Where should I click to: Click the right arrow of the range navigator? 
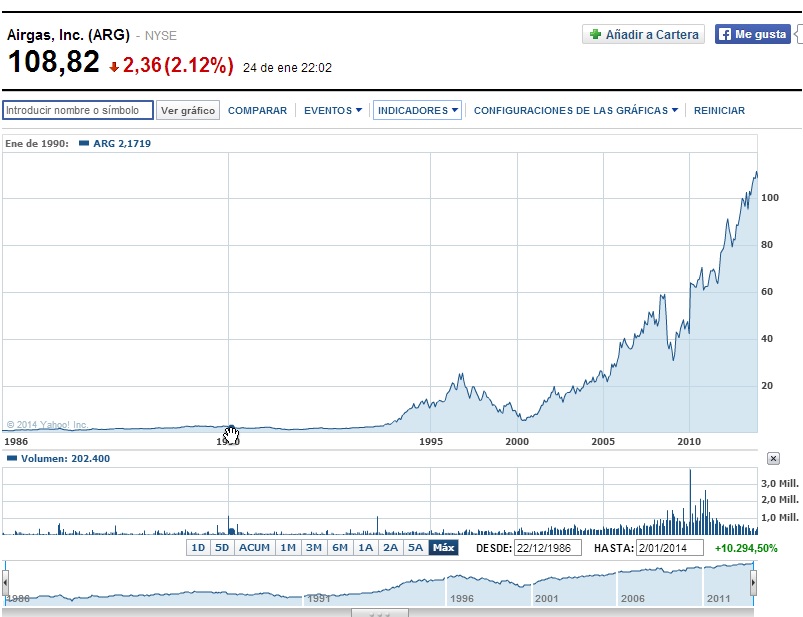753,583
